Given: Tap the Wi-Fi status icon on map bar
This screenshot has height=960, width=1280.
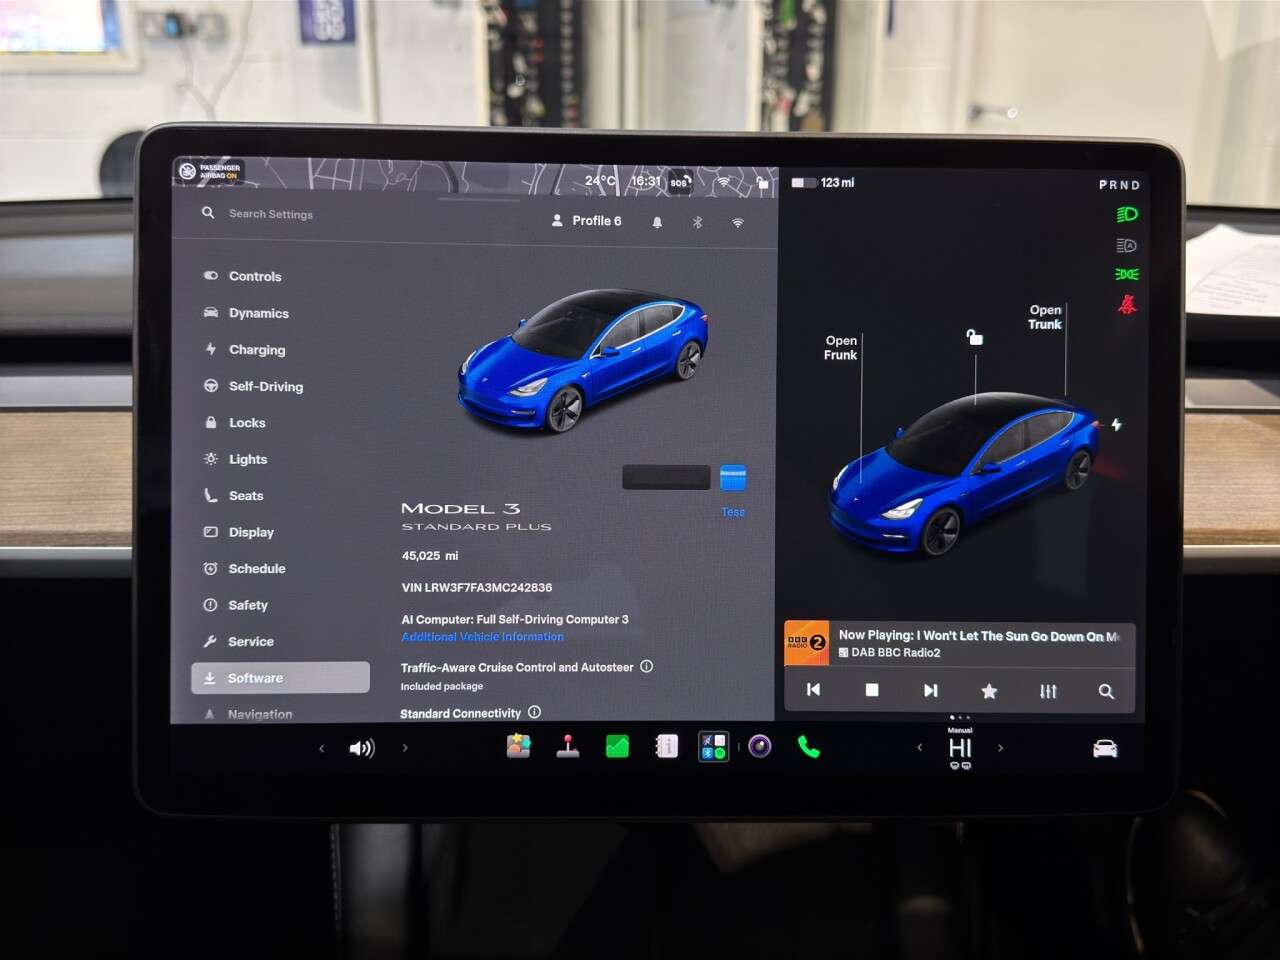Looking at the screenshot, I should click(x=724, y=182).
